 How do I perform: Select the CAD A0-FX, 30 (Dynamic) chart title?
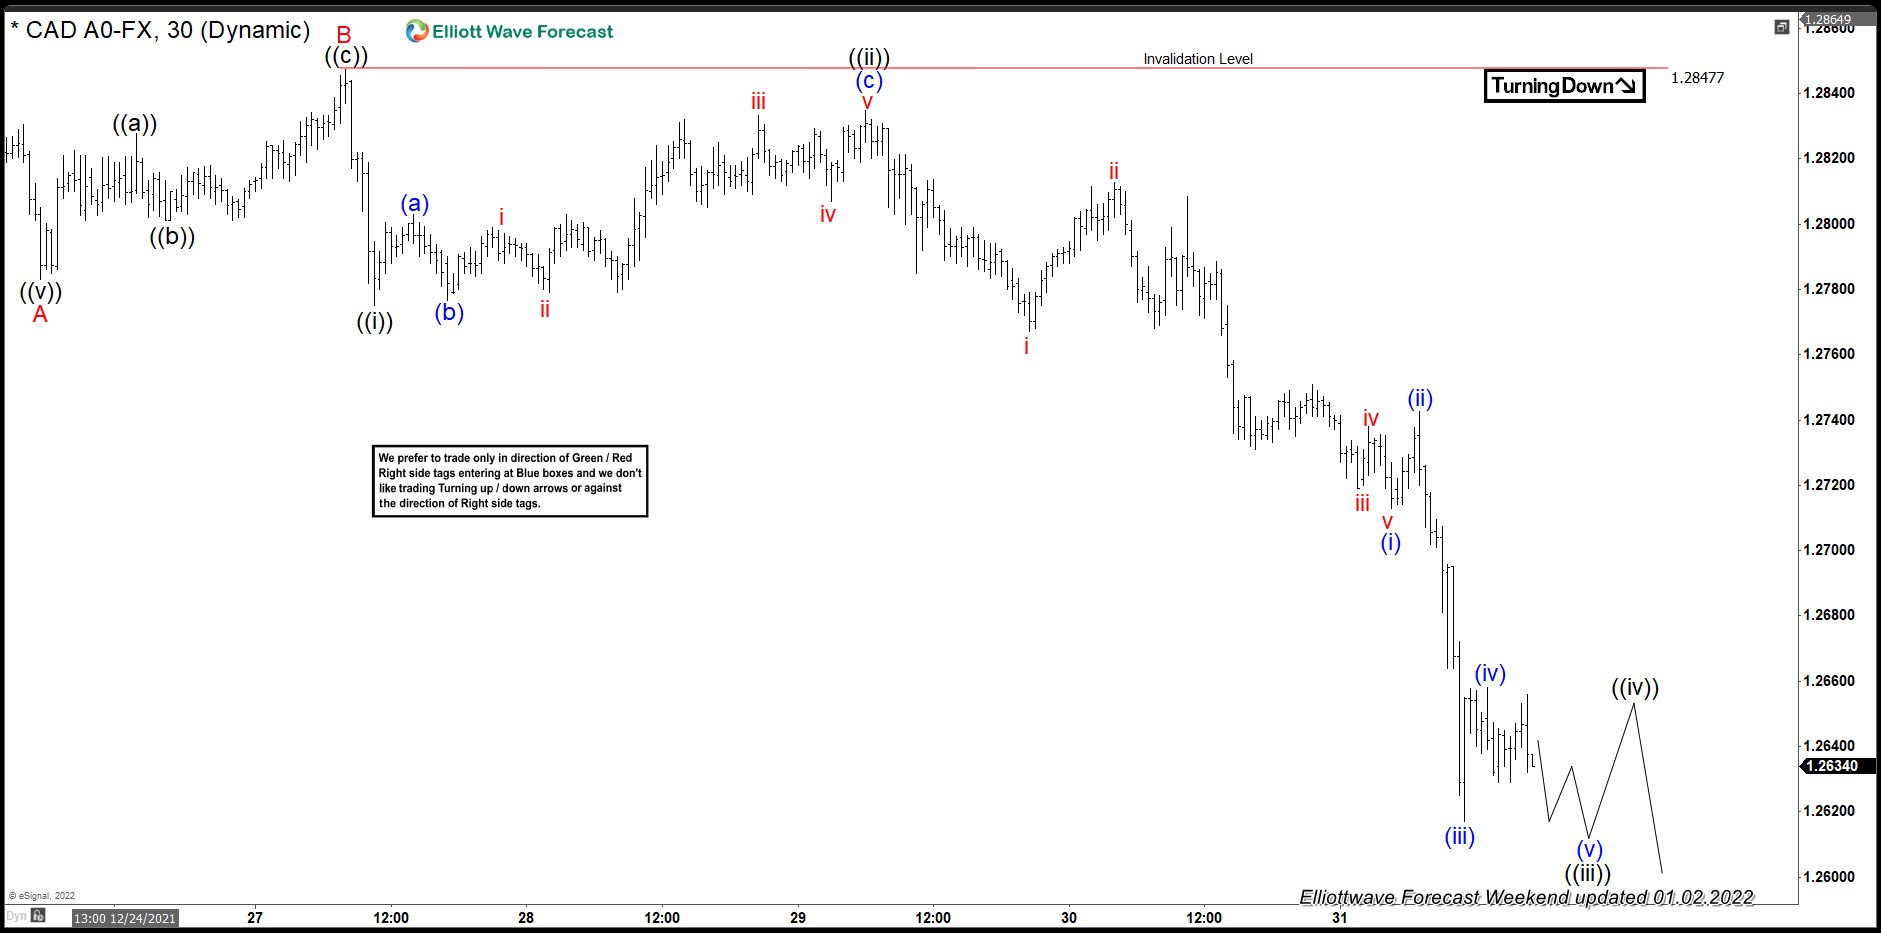click(x=160, y=30)
